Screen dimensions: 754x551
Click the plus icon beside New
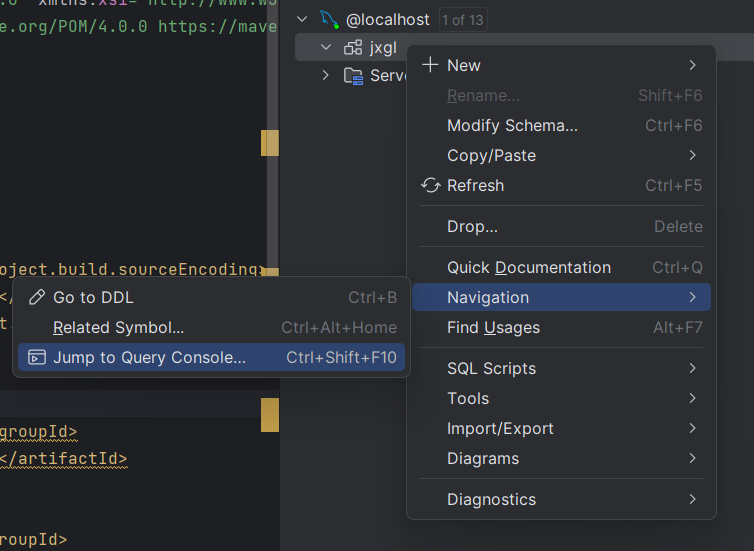[x=430, y=64]
